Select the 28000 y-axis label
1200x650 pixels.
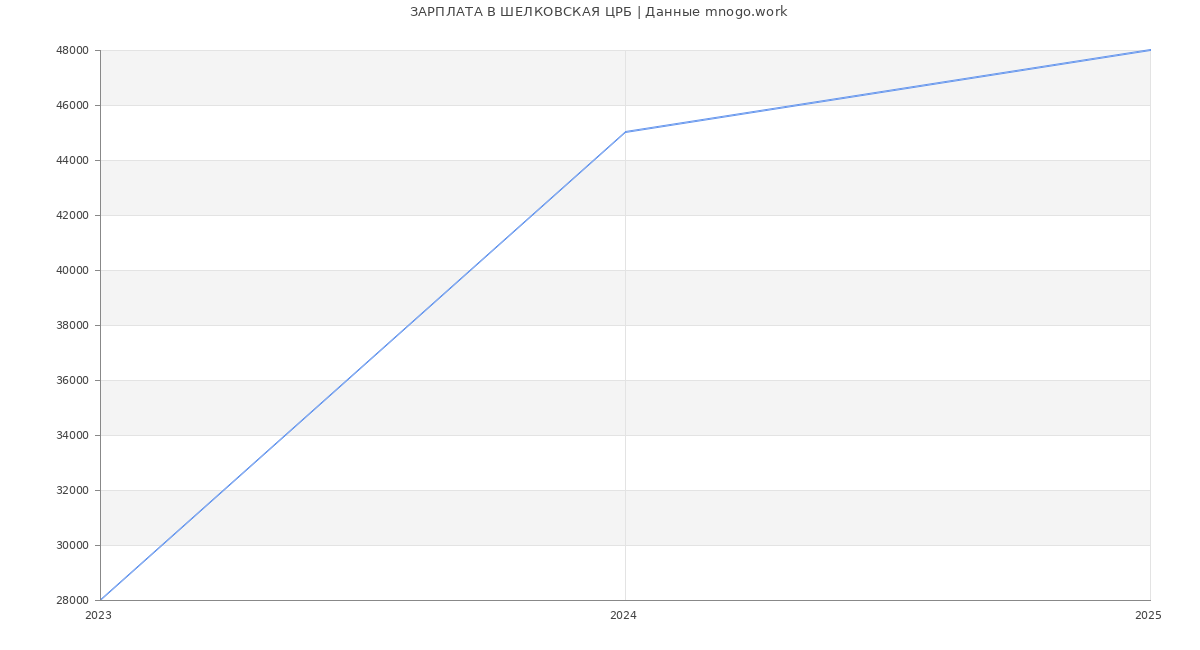point(72,601)
